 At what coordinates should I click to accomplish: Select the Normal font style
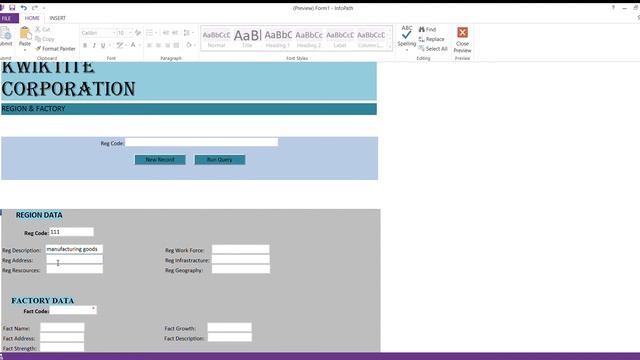pos(216,39)
